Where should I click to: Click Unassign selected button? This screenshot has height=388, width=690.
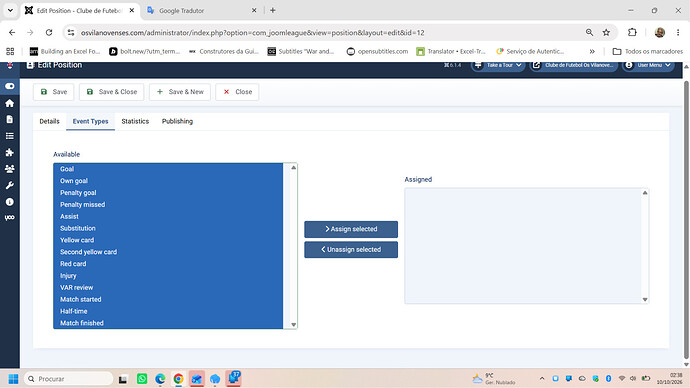coord(351,249)
